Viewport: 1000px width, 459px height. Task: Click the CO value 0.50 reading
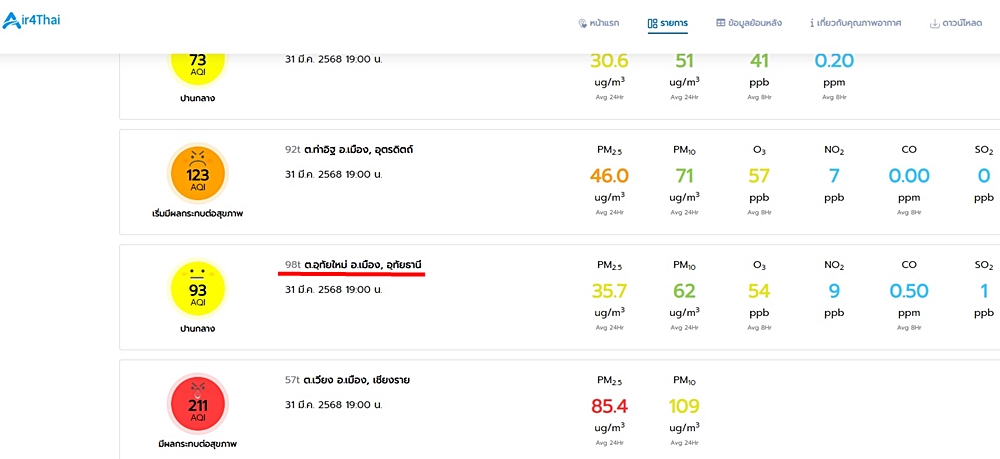(x=909, y=291)
